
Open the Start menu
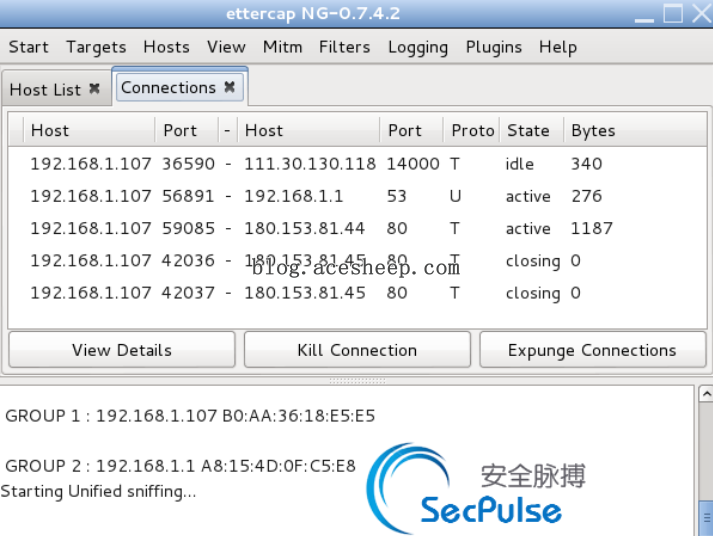[28, 47]
